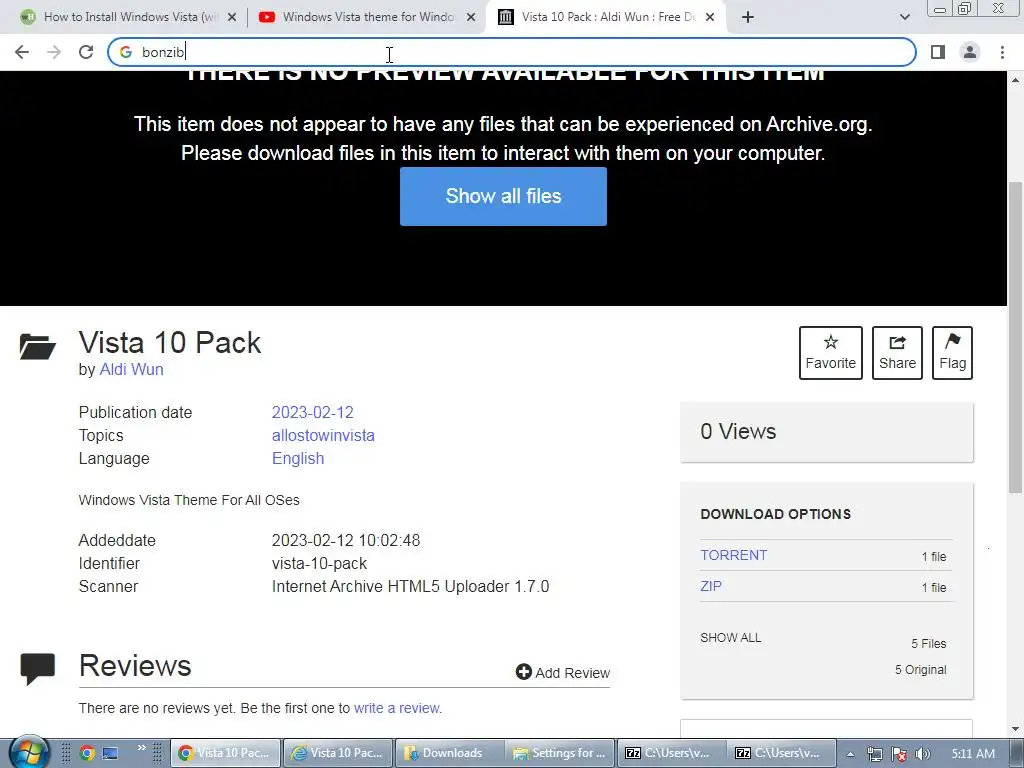Viewport: 1024px width, 768px height.
Task: Click SHOW ALL in download options
Action: click(730, 637)
